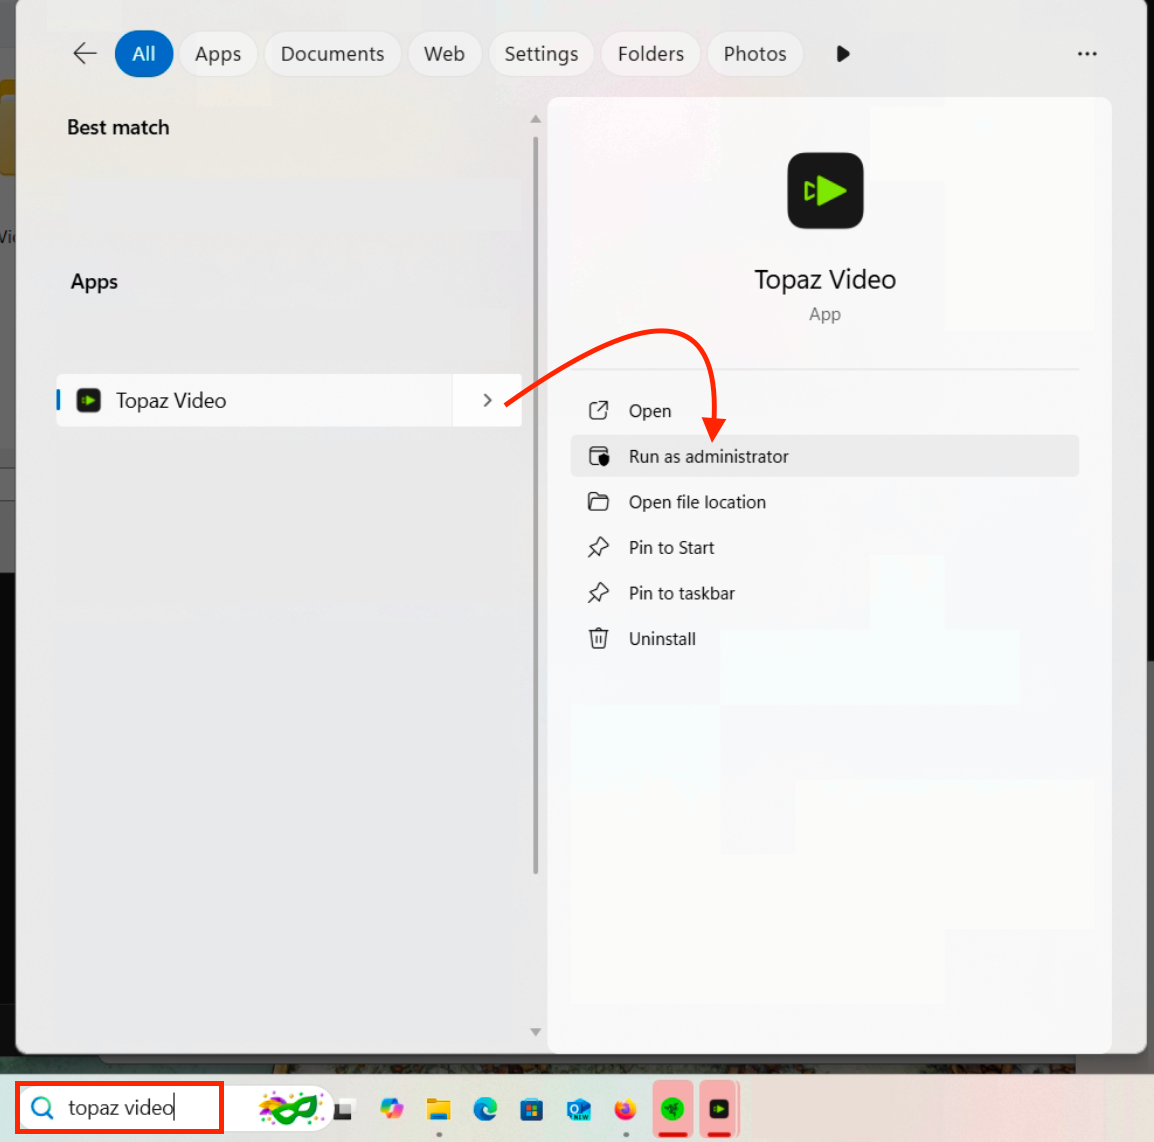Image resolution: width=1154 pixels, height=1142 pixels.
Task: Click the pin icon beside Pin to taskbar
Action: pos(598,593)
